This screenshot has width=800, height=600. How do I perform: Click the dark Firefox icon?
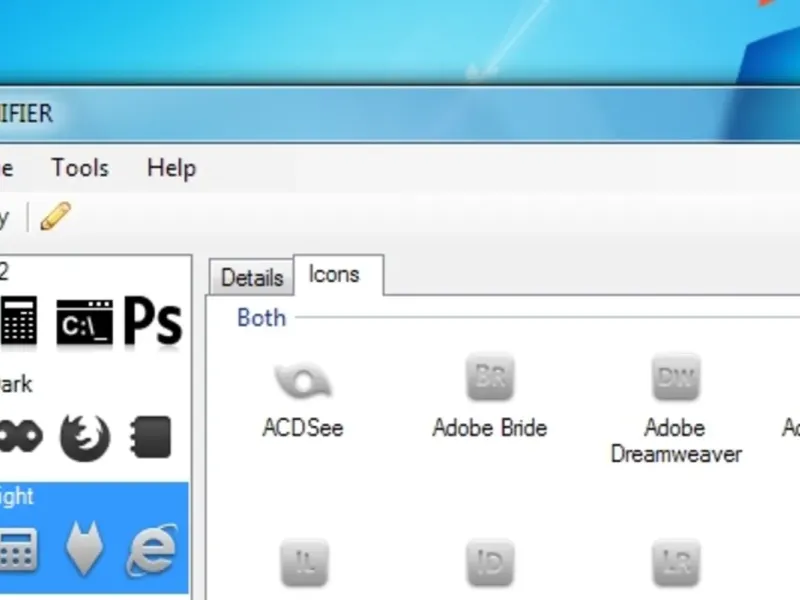click(x=85, y=437)
